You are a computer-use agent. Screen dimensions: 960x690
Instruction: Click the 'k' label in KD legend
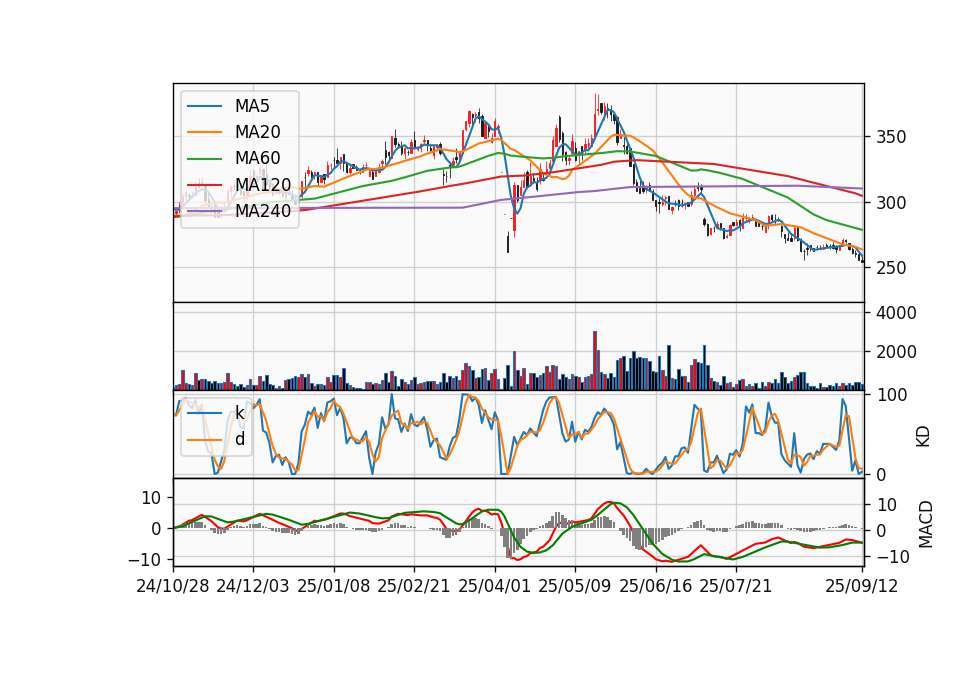click(239, 413)
